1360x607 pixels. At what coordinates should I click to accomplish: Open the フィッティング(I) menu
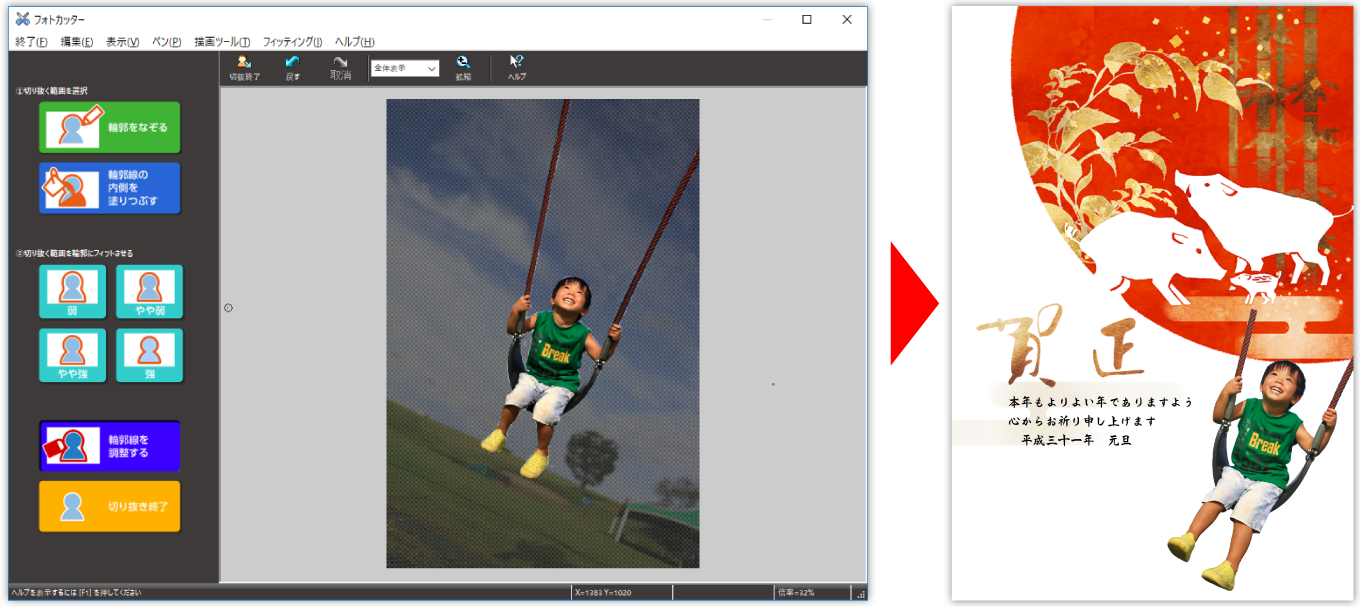point(292,42)
